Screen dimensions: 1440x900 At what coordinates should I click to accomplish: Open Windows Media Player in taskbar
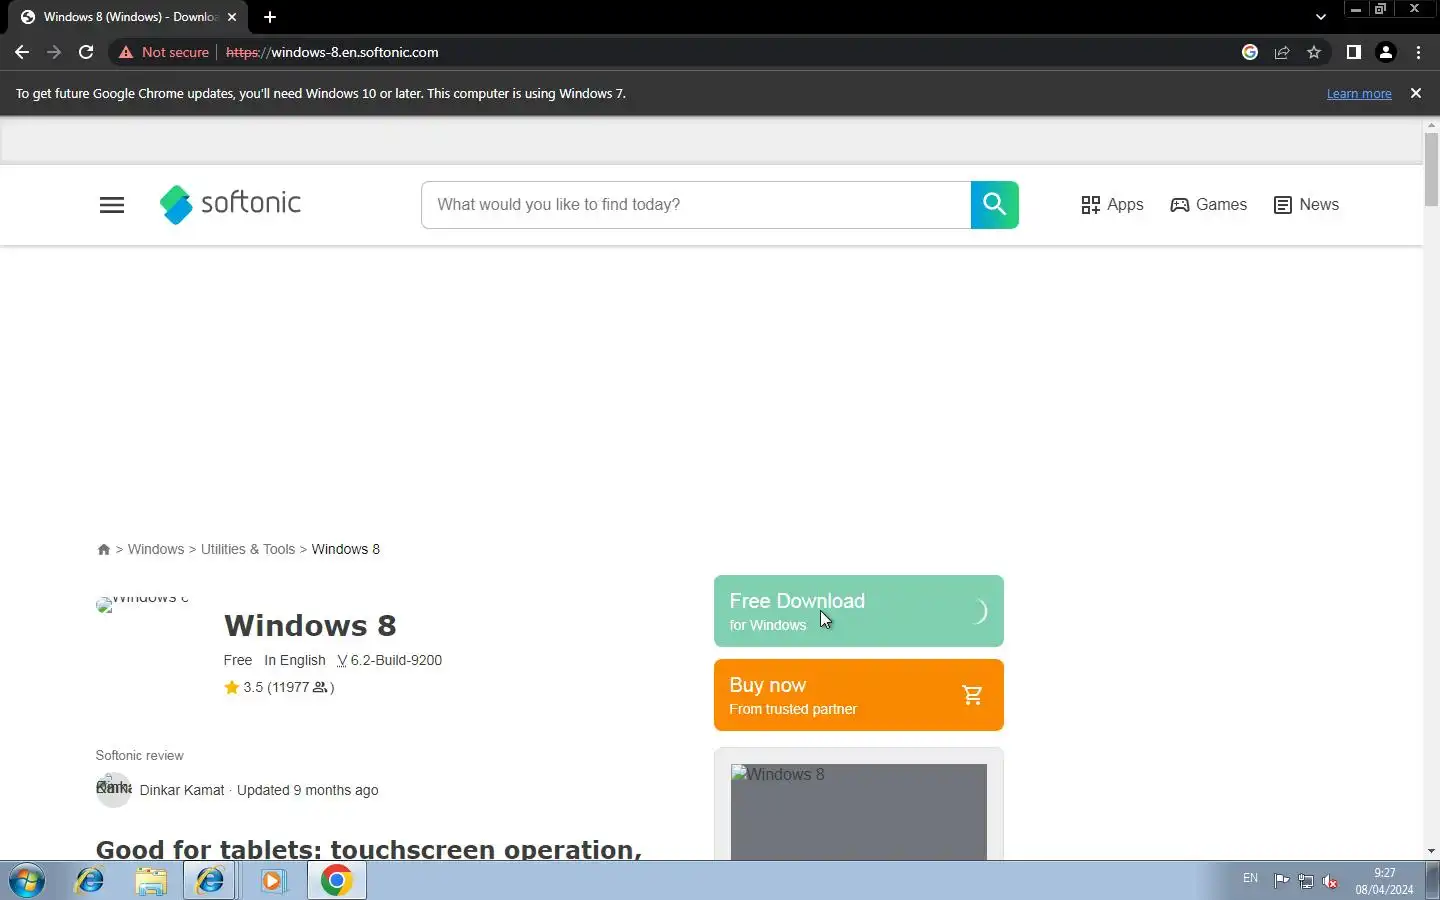tap(272, 881)
